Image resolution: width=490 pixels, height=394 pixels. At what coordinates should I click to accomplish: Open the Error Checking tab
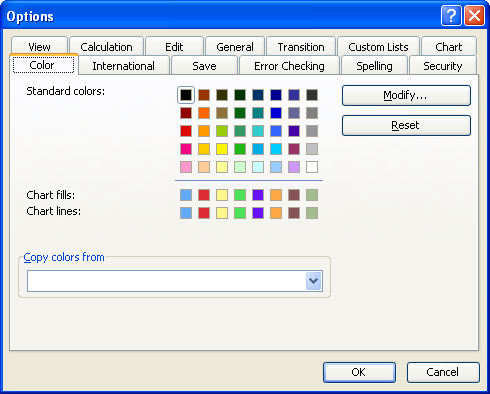(x=289, y=66)
